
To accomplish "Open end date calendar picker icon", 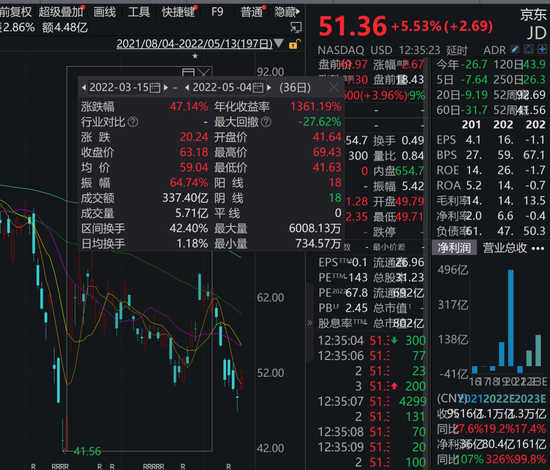I will pyautogui.click(x=258, y=87).
